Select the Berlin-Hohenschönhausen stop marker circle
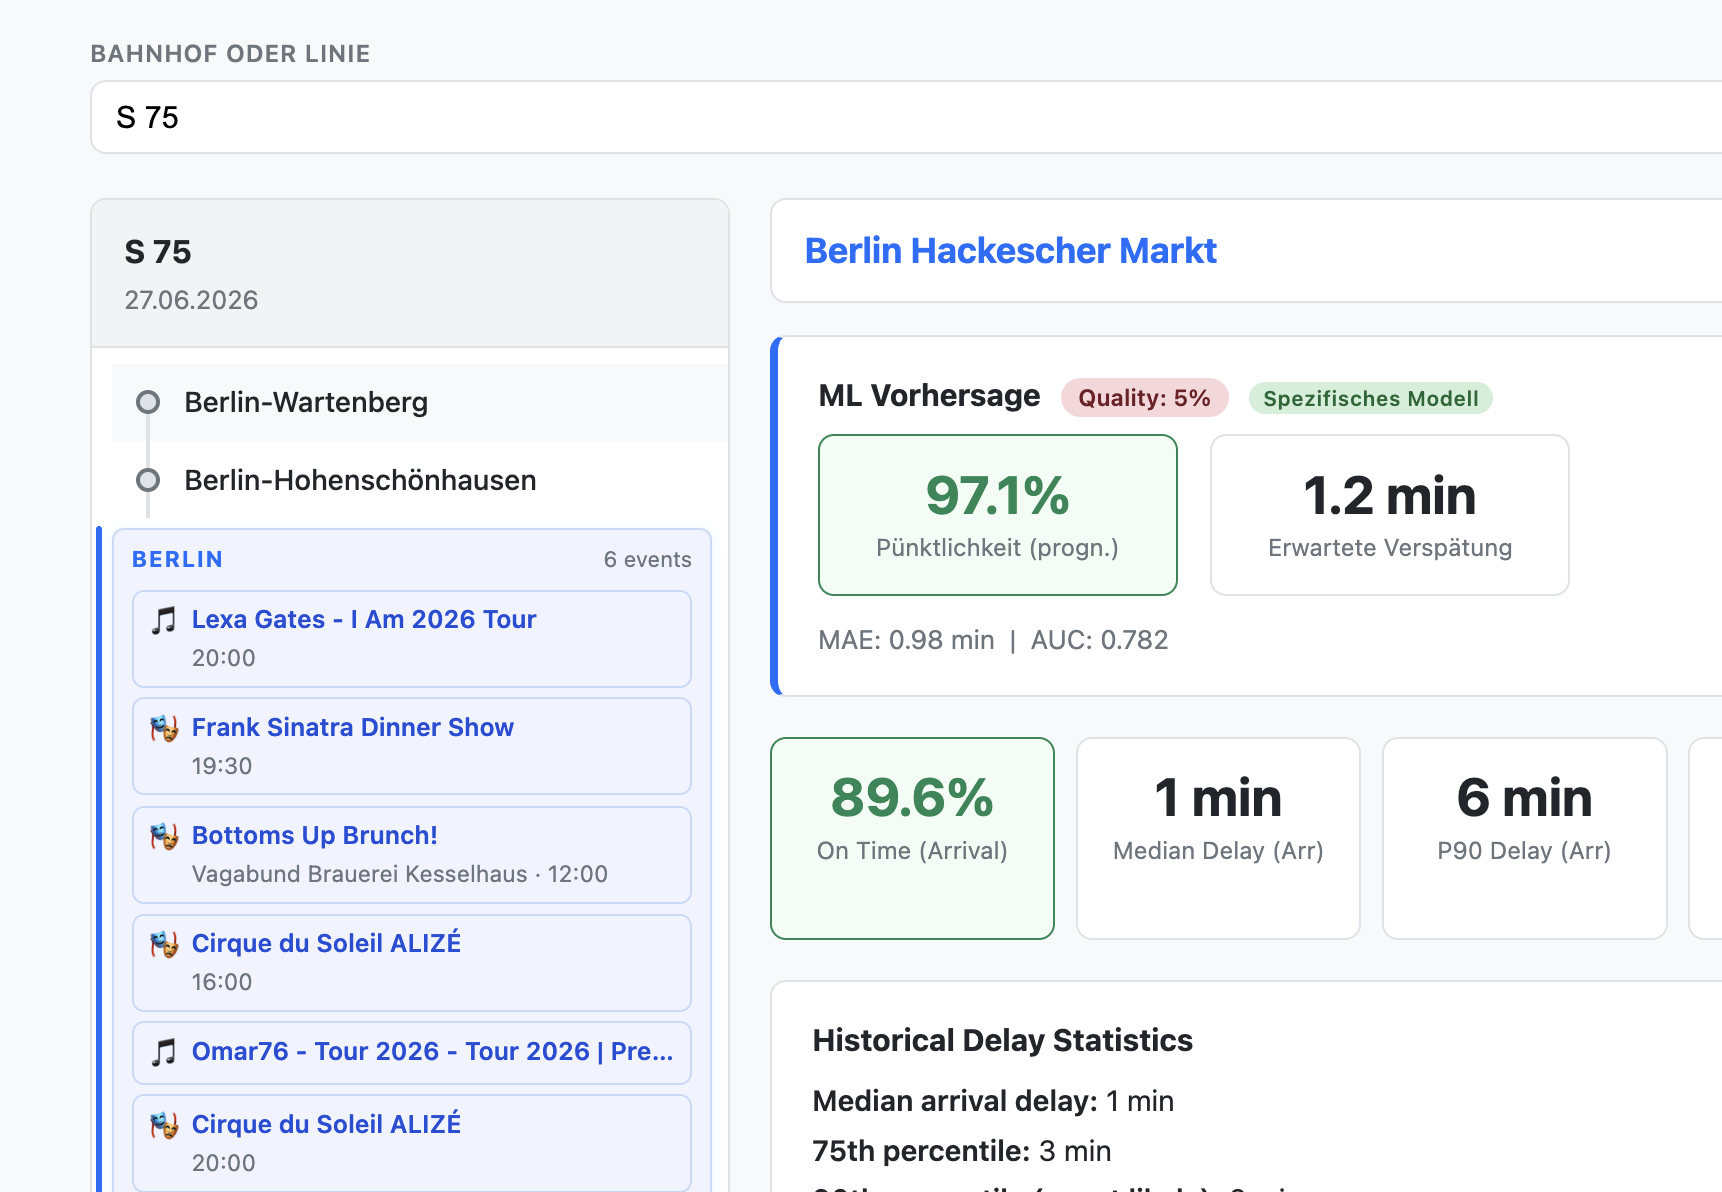1722x1192 pixels. pos(148,480)
